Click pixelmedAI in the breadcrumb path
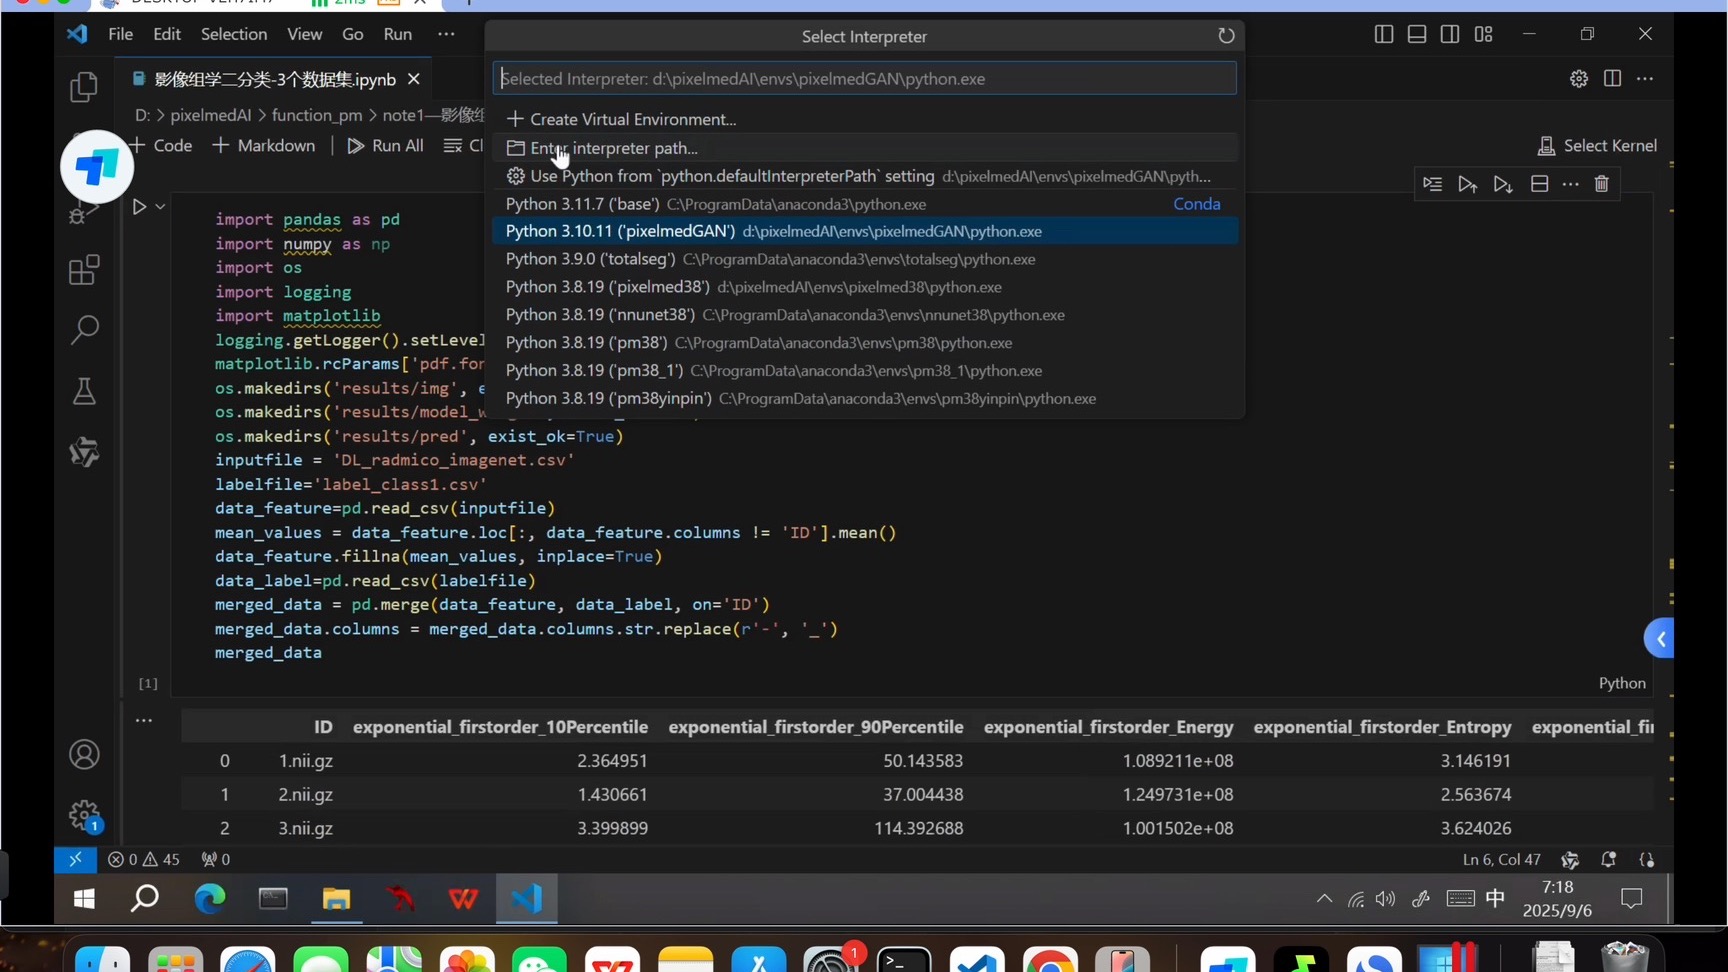1728x972 pixels. pos(210,115)
